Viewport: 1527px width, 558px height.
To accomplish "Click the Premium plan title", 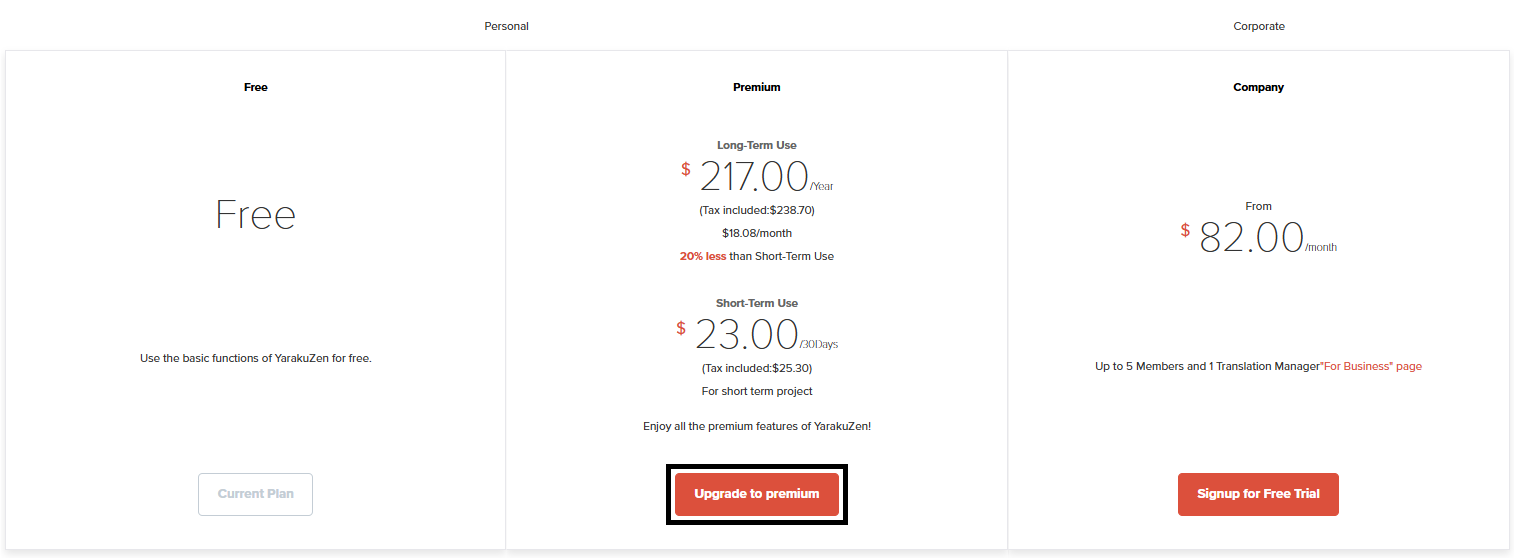I will point(757,87).
